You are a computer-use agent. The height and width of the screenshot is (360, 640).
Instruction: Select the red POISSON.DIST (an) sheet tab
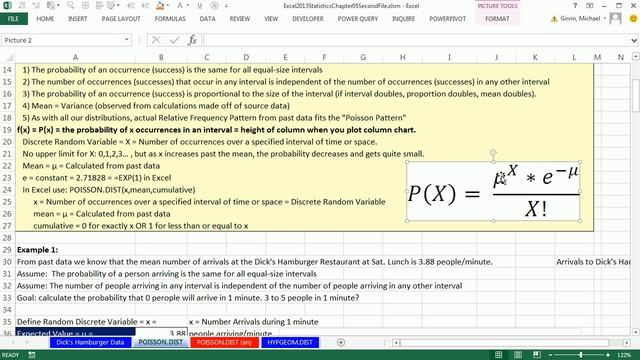[x=224, y=342]
